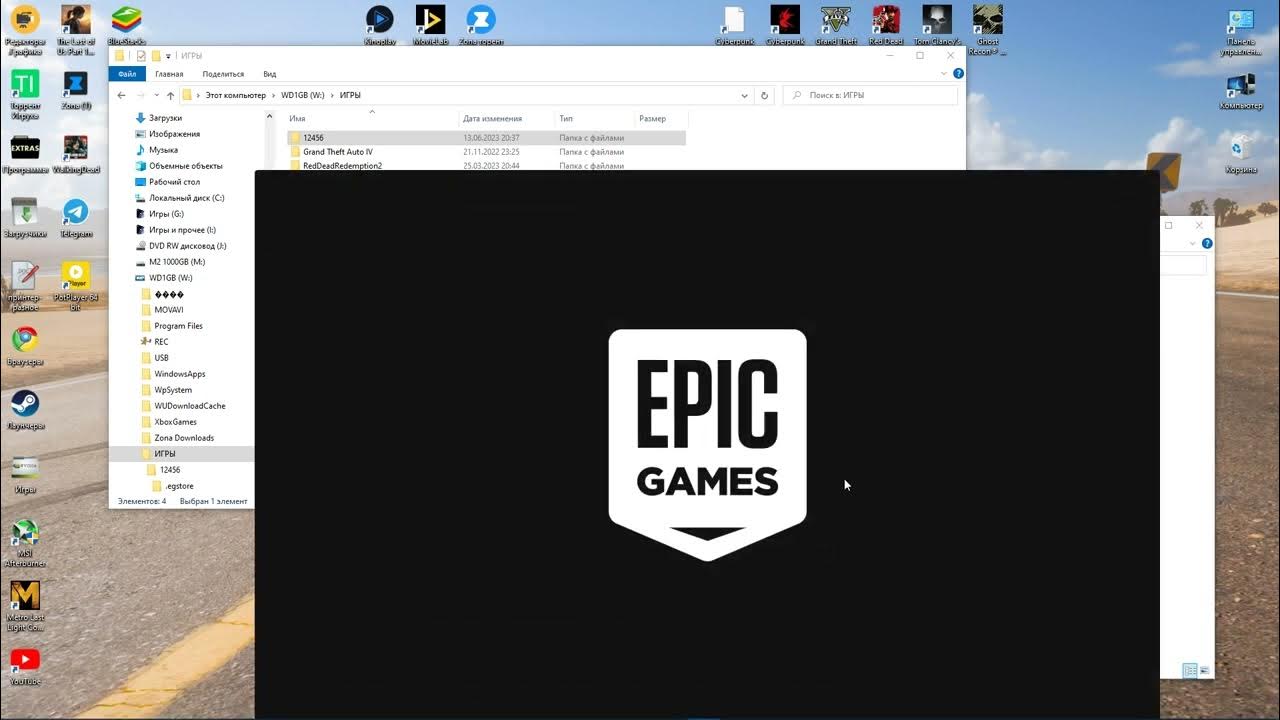Open the Steam Лаунчеры desktop icon

pyautogui.click(x=25, y=410)
